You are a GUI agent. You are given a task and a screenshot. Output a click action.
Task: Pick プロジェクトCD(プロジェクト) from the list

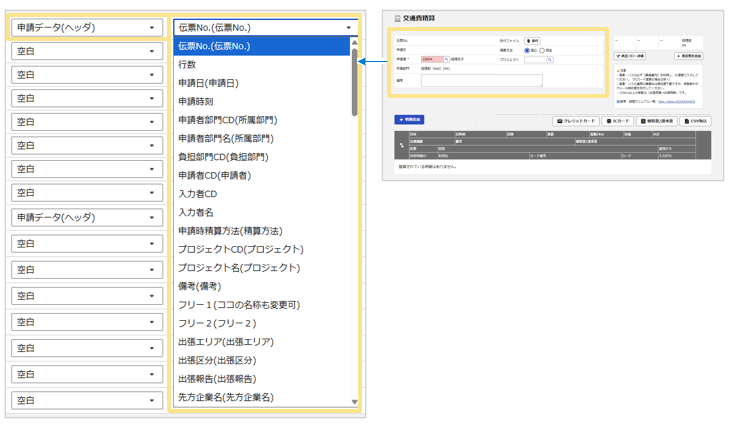click(x=262, y=249)
